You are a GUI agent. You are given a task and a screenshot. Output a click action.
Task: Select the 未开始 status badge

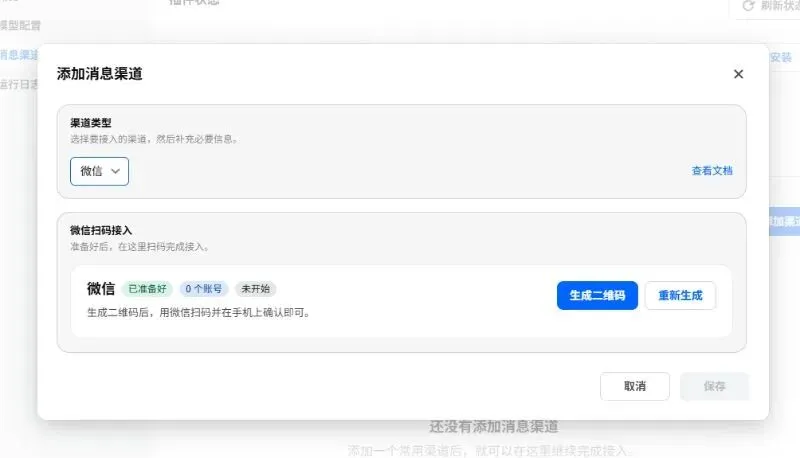[x=256, y=289]
